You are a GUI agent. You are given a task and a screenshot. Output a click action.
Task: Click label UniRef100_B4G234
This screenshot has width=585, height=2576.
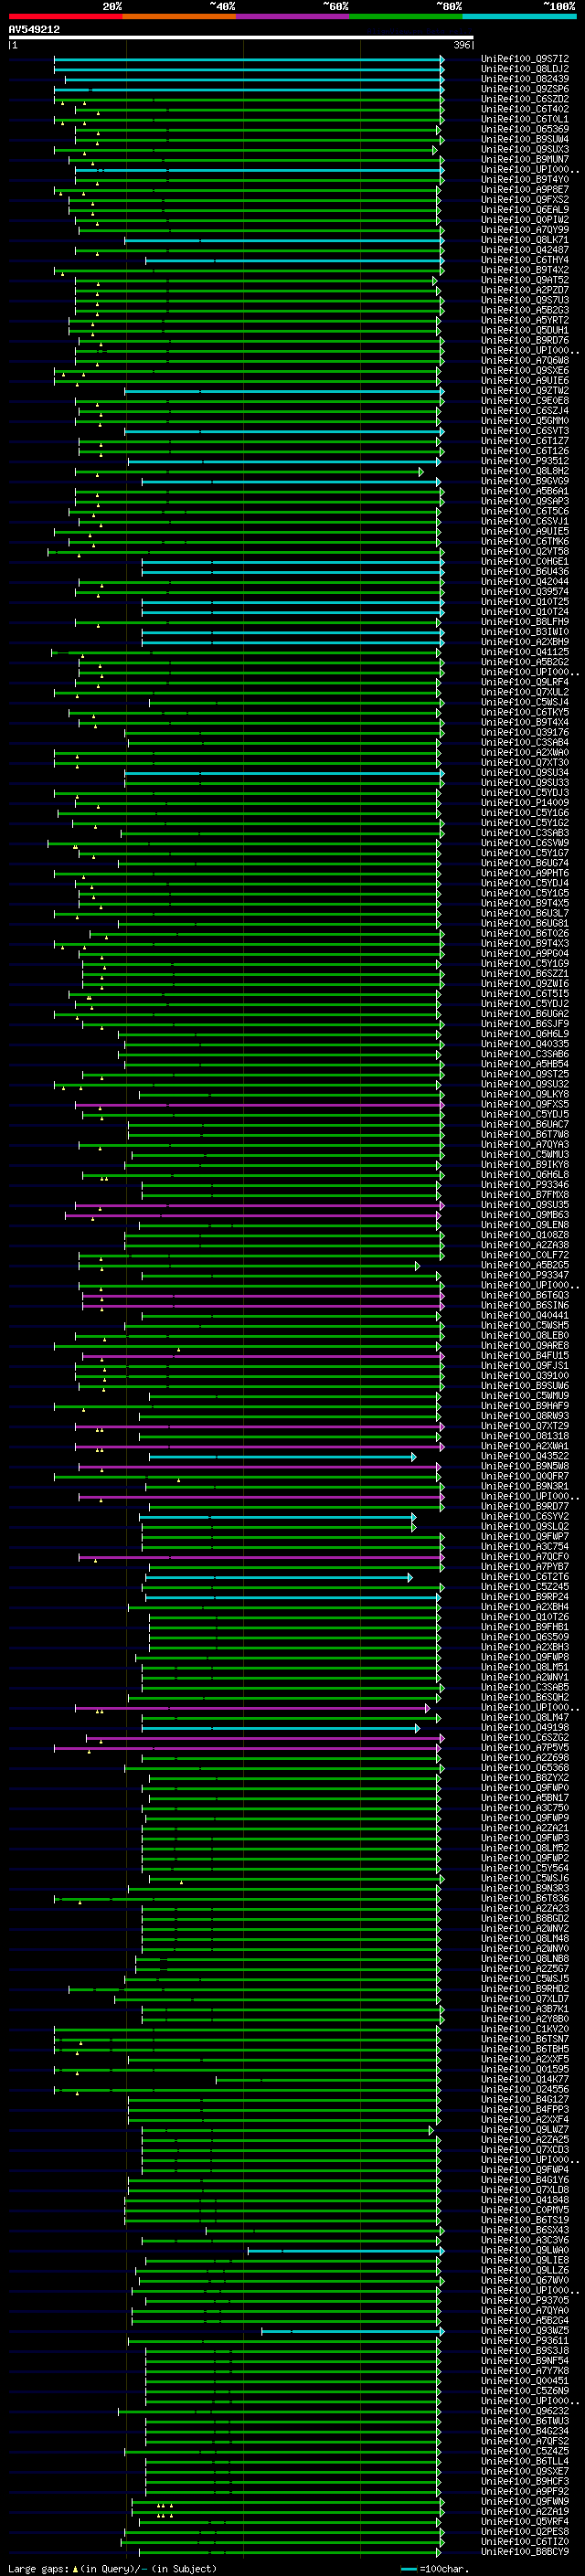pyautogui.click(x=525, y=2430)
